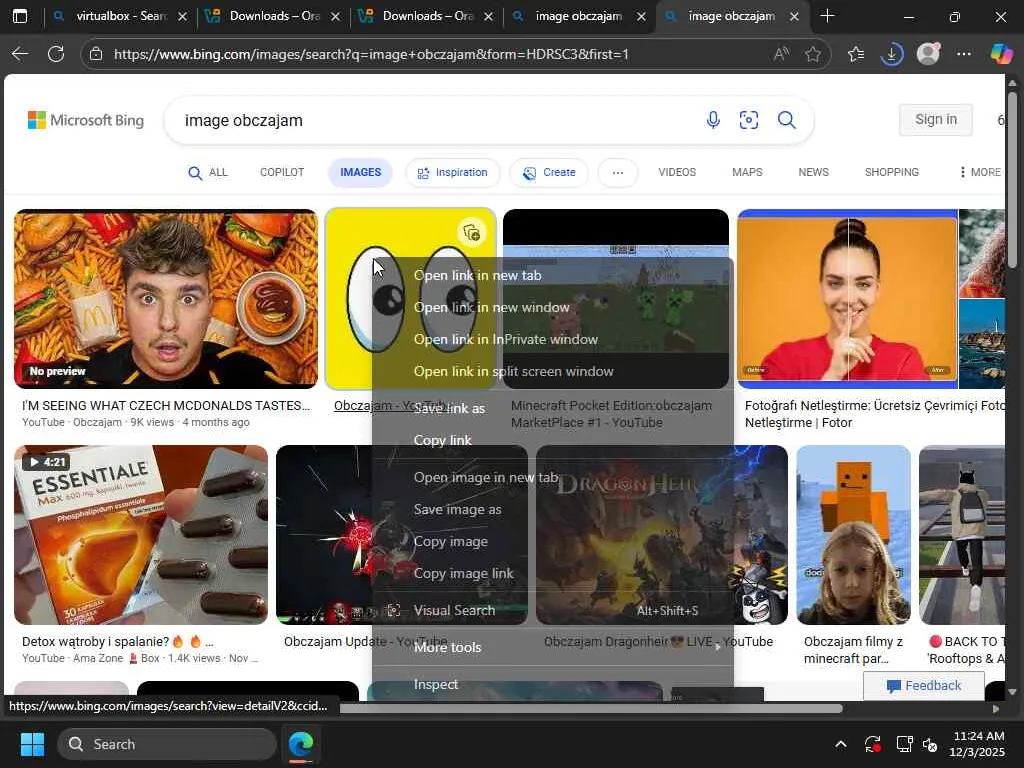
Task: Select the COPILOT search category
Action: click(282, 172)
